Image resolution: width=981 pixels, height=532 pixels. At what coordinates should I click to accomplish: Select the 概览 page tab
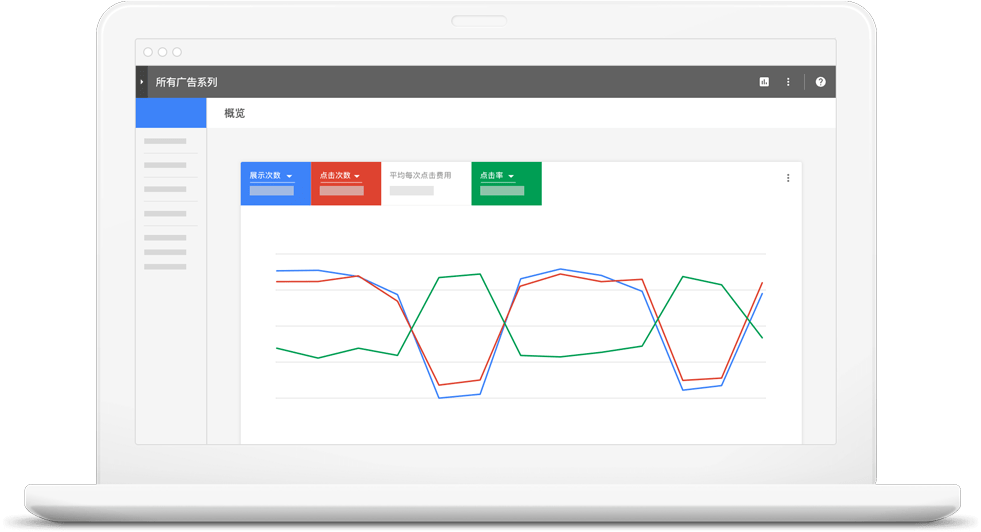(x=235, y=113)
